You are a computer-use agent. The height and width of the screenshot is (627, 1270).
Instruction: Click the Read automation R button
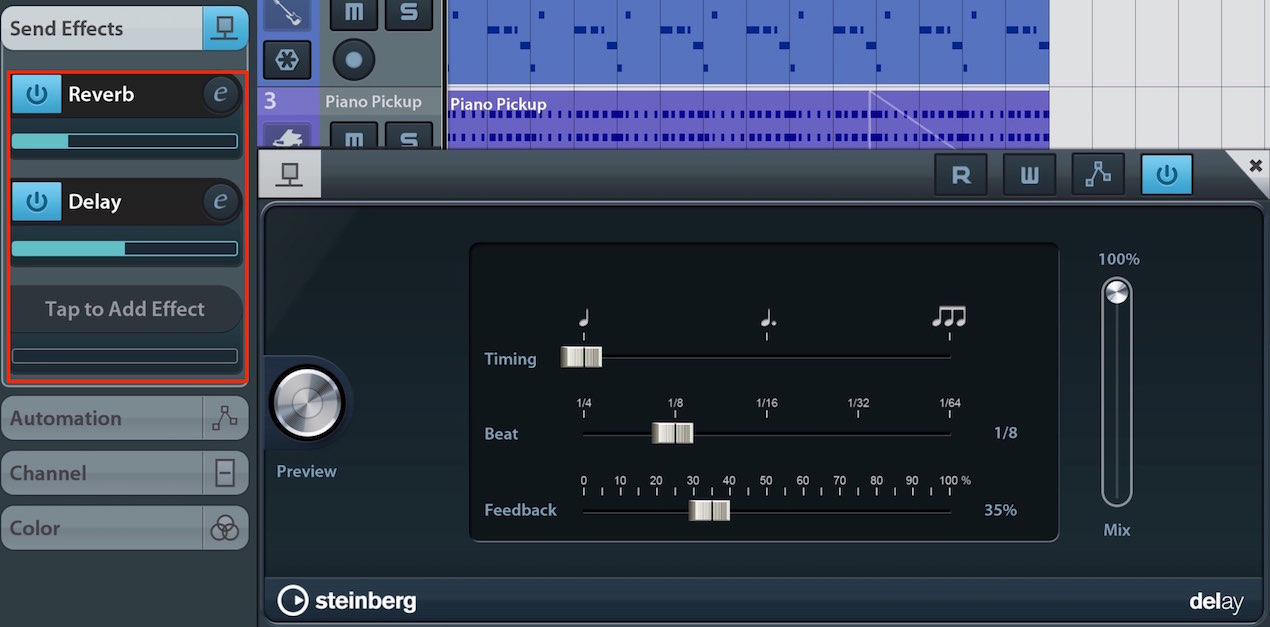(x=961, y=175)
